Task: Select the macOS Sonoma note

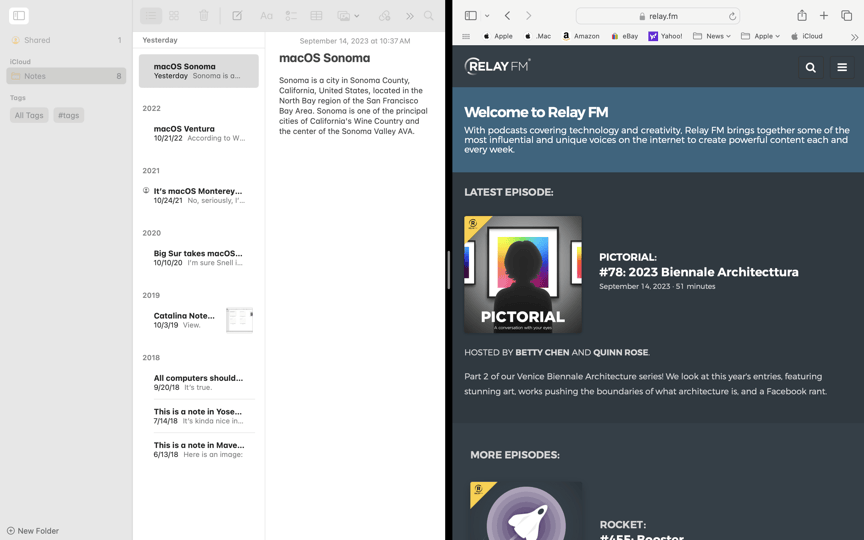Action: [x=198, y=71]
